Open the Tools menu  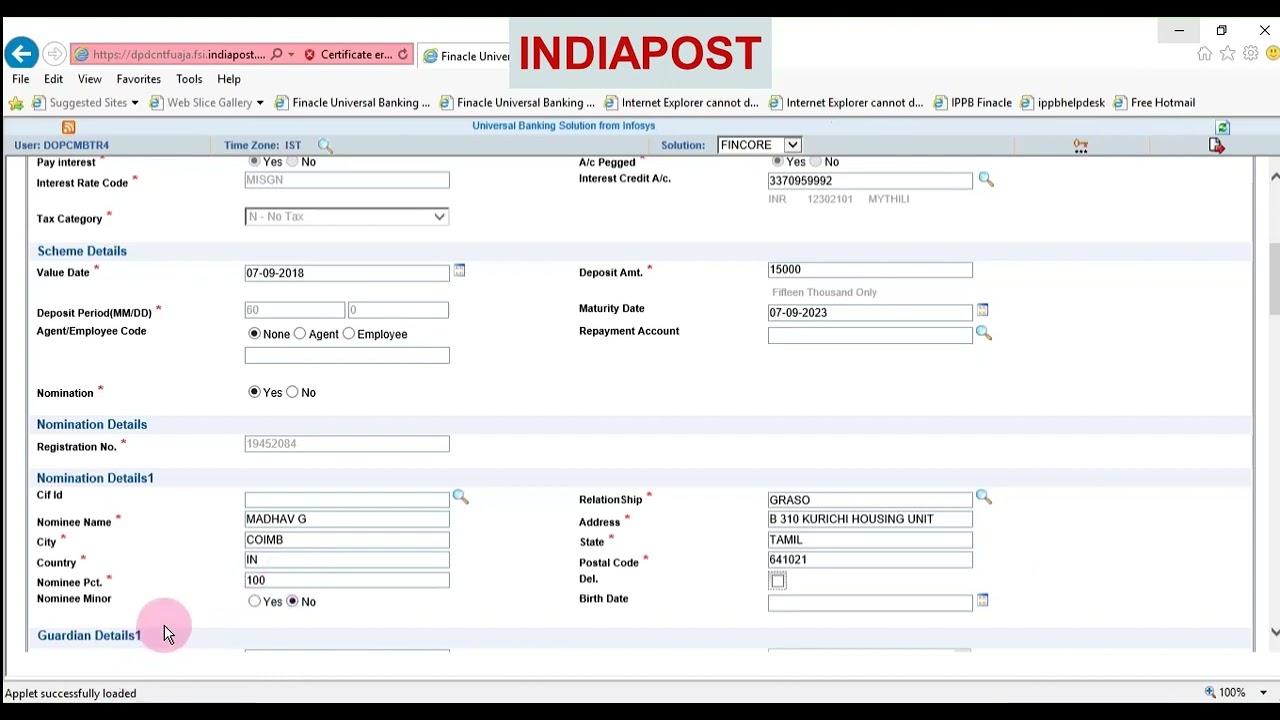(189, 79)
